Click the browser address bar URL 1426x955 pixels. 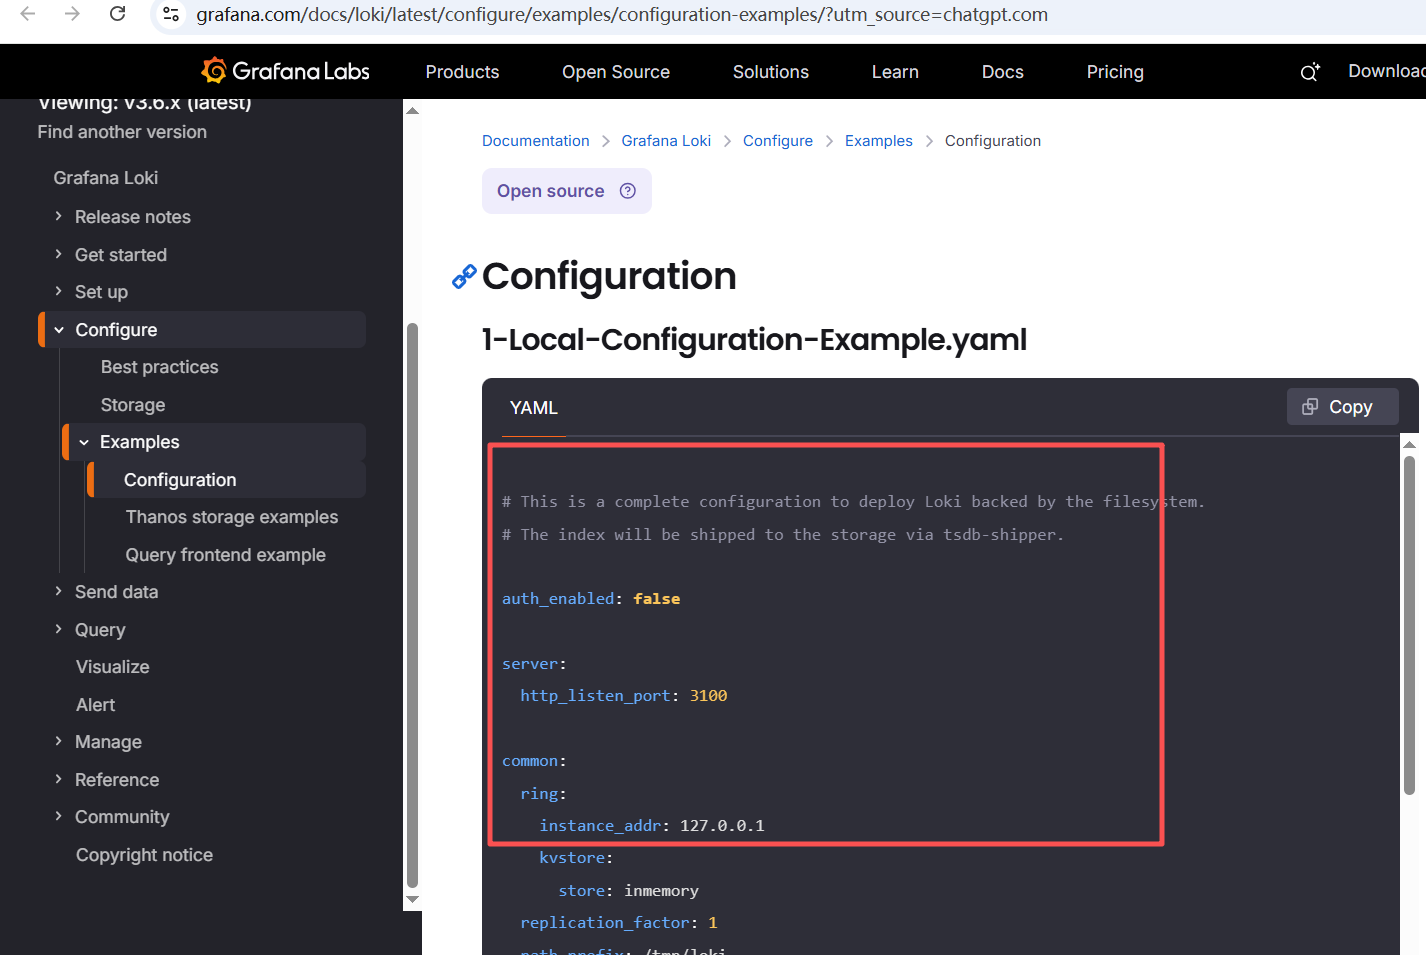click(622, 15)
